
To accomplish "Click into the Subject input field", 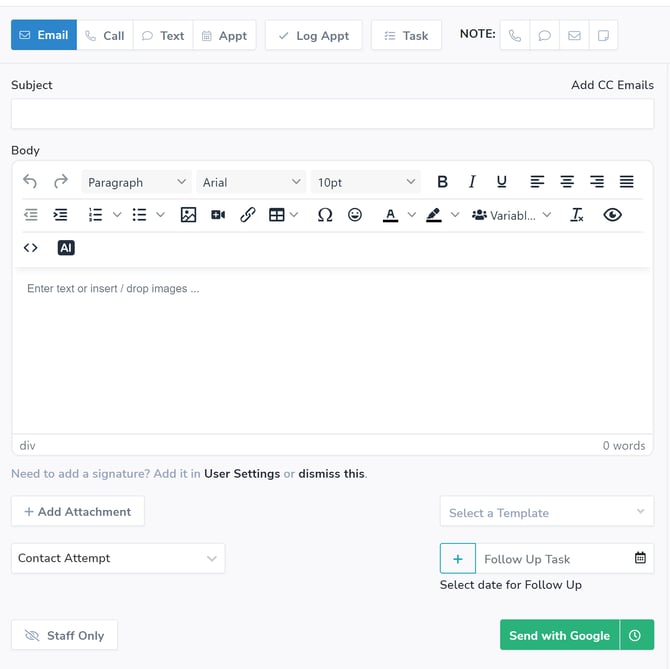I will point(332,114).
